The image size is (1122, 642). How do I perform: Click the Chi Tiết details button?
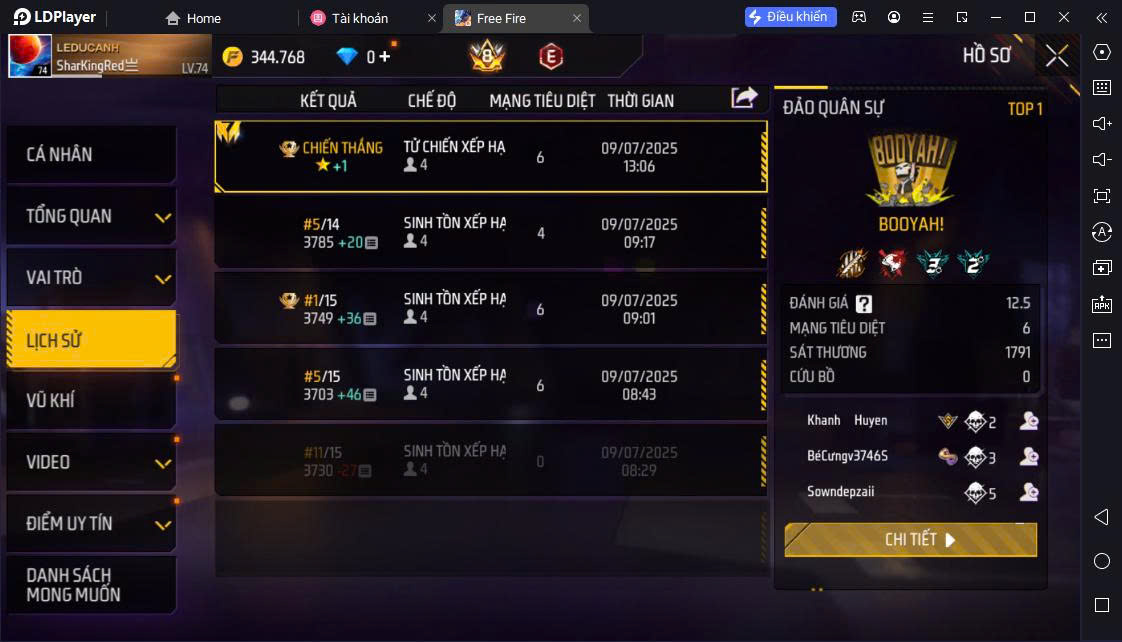coord(910,540)
